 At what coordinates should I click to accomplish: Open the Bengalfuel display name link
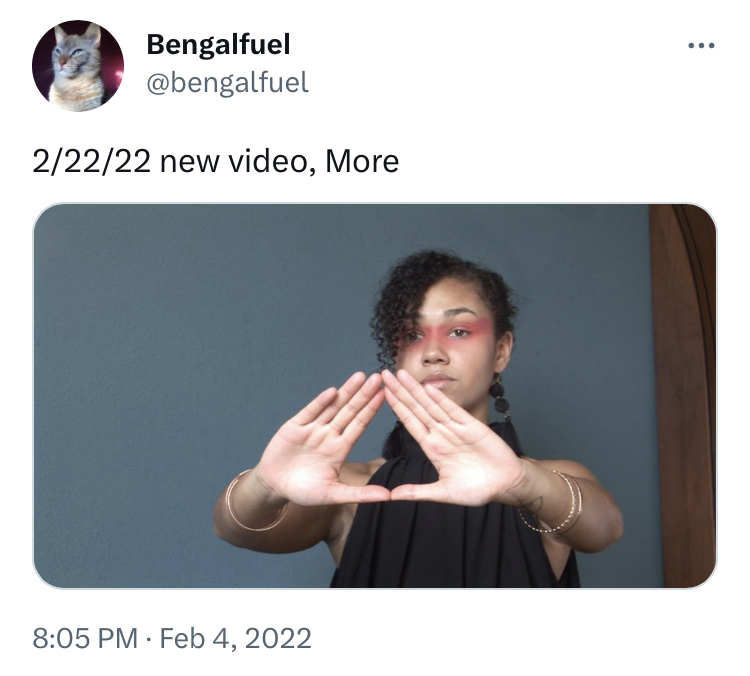tap(218, 44)
